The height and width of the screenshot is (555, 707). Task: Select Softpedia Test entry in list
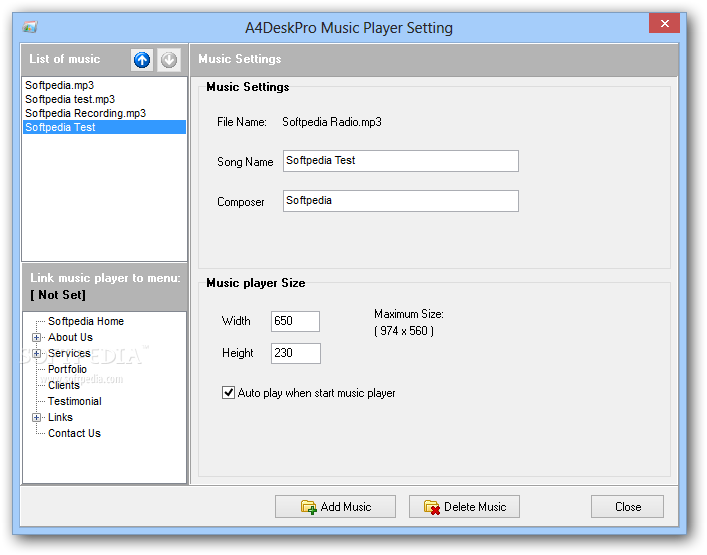(104, 127)
